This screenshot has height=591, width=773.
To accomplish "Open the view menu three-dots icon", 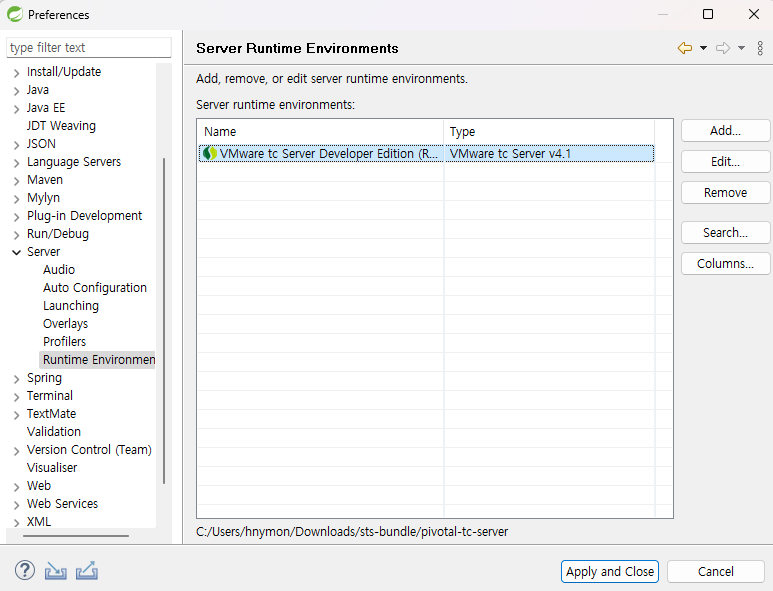I will [760, 48].
